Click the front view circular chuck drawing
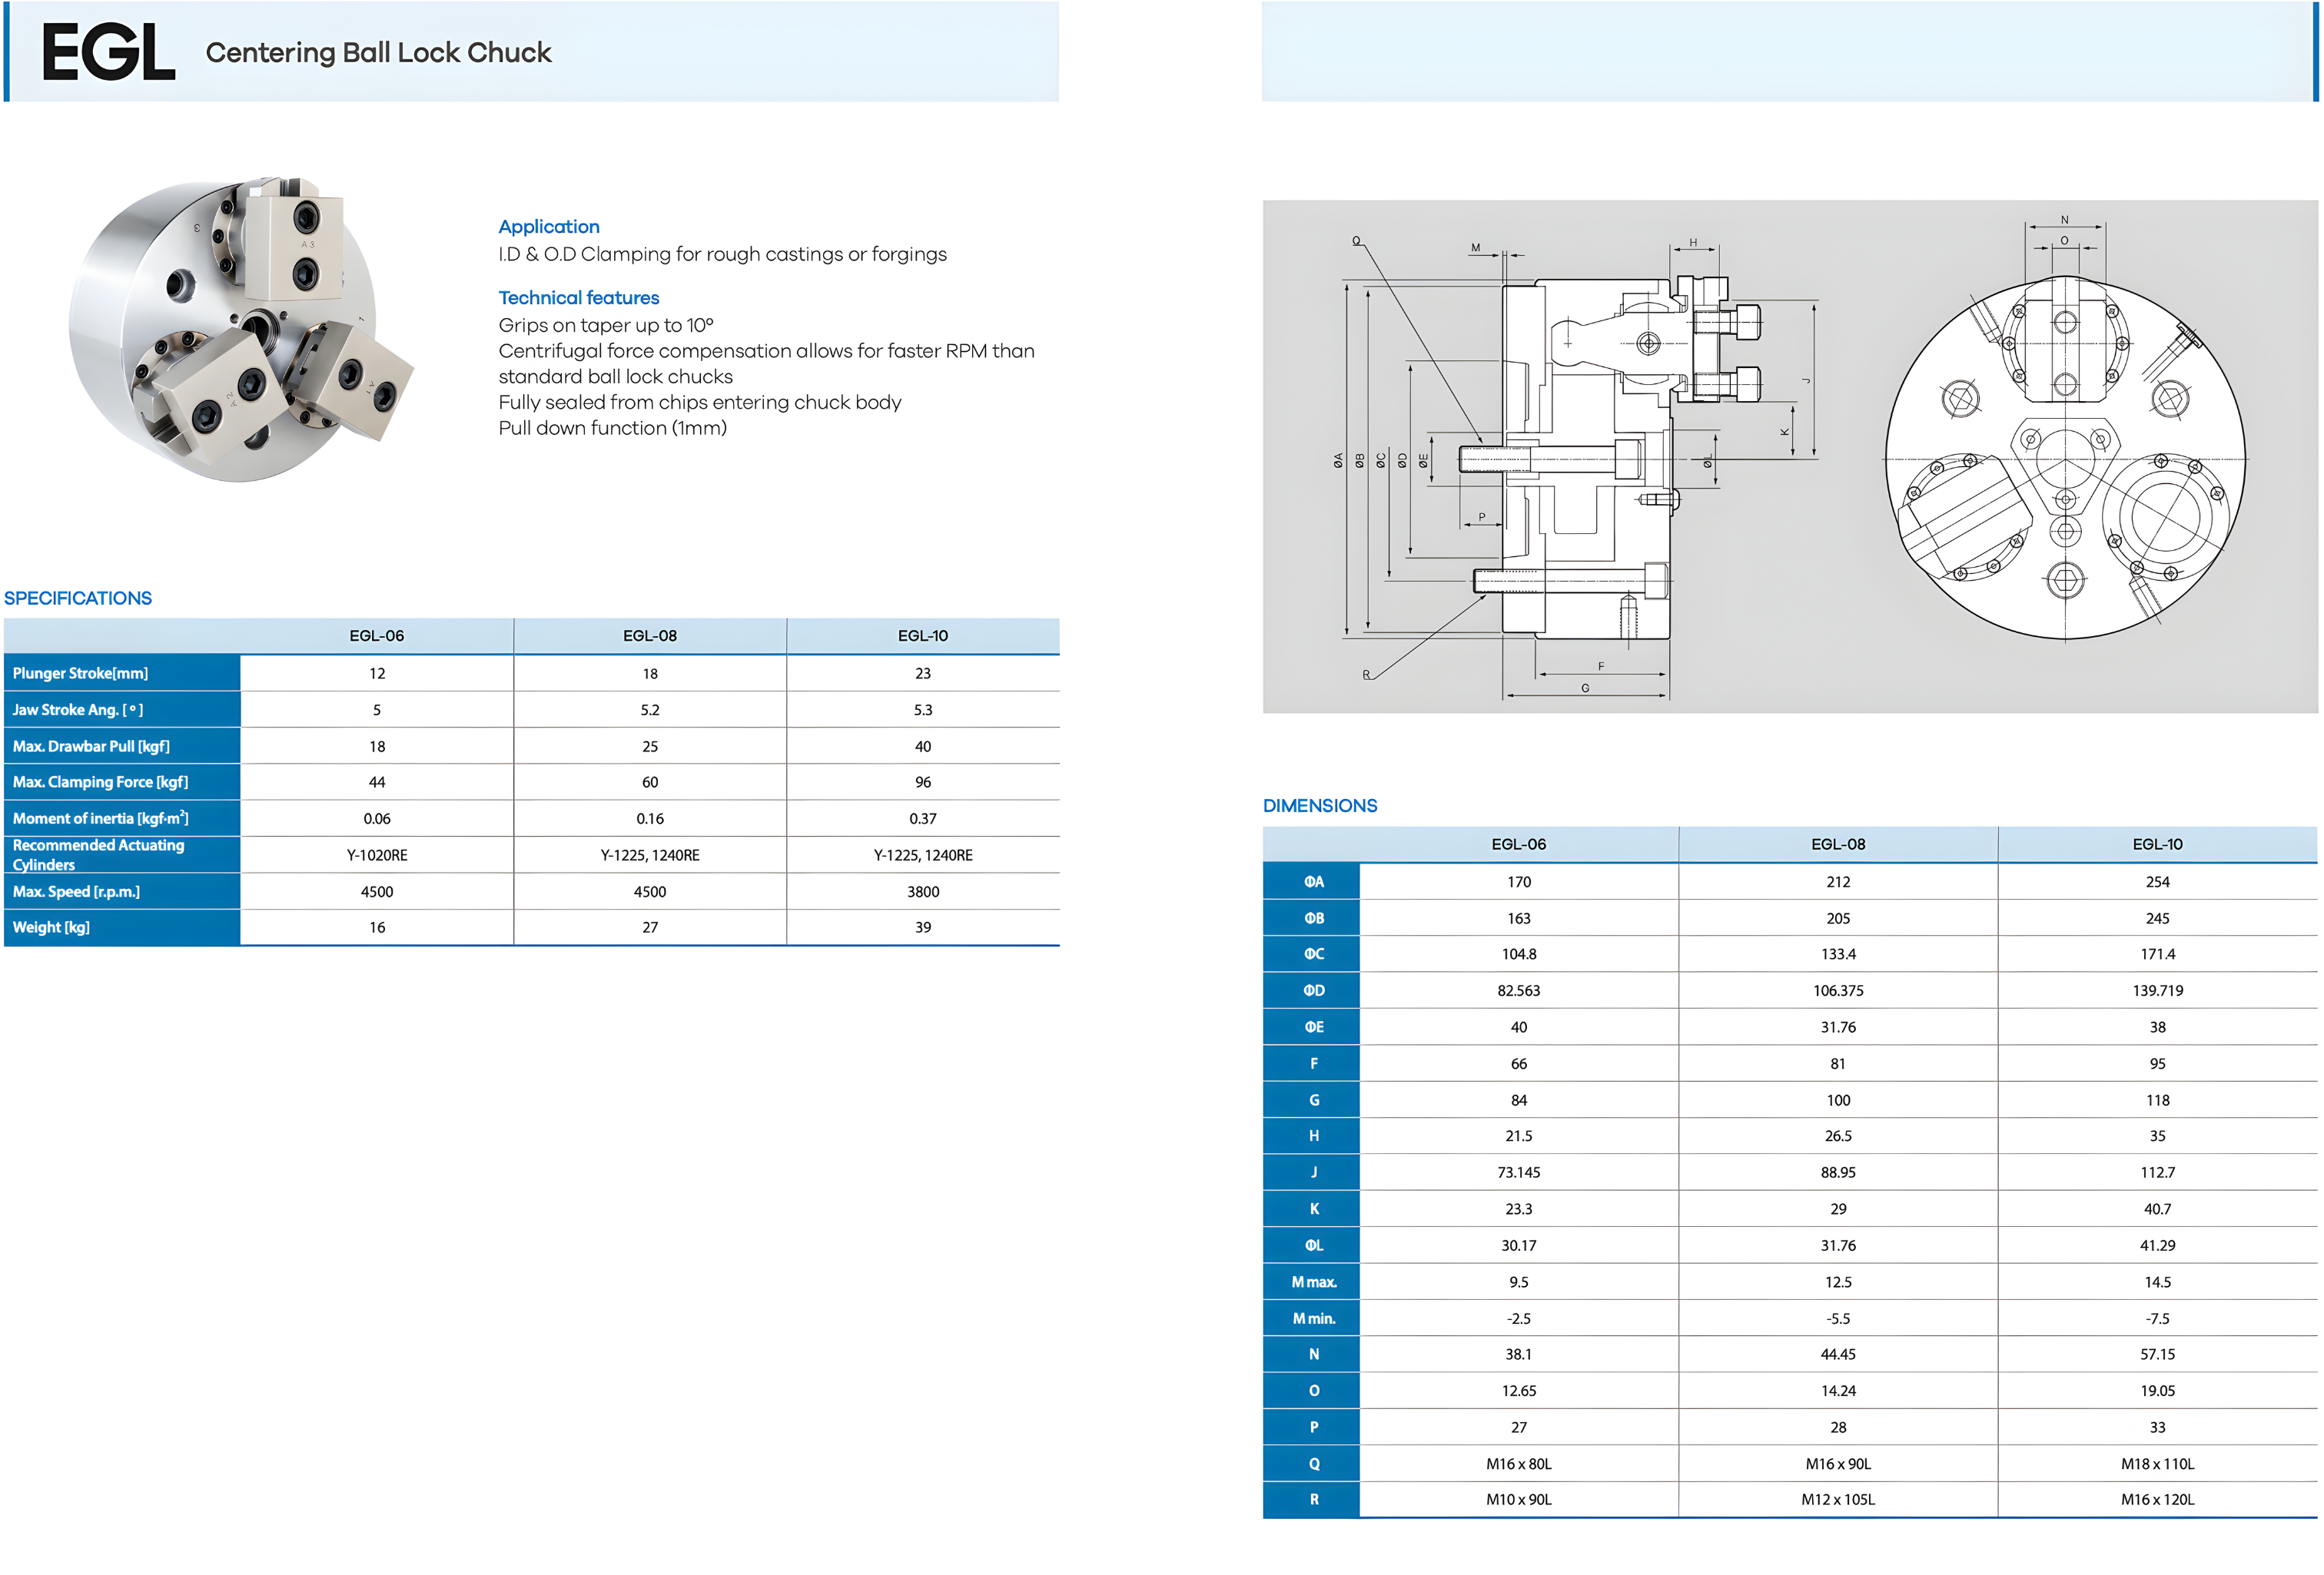 (2064, 458)
